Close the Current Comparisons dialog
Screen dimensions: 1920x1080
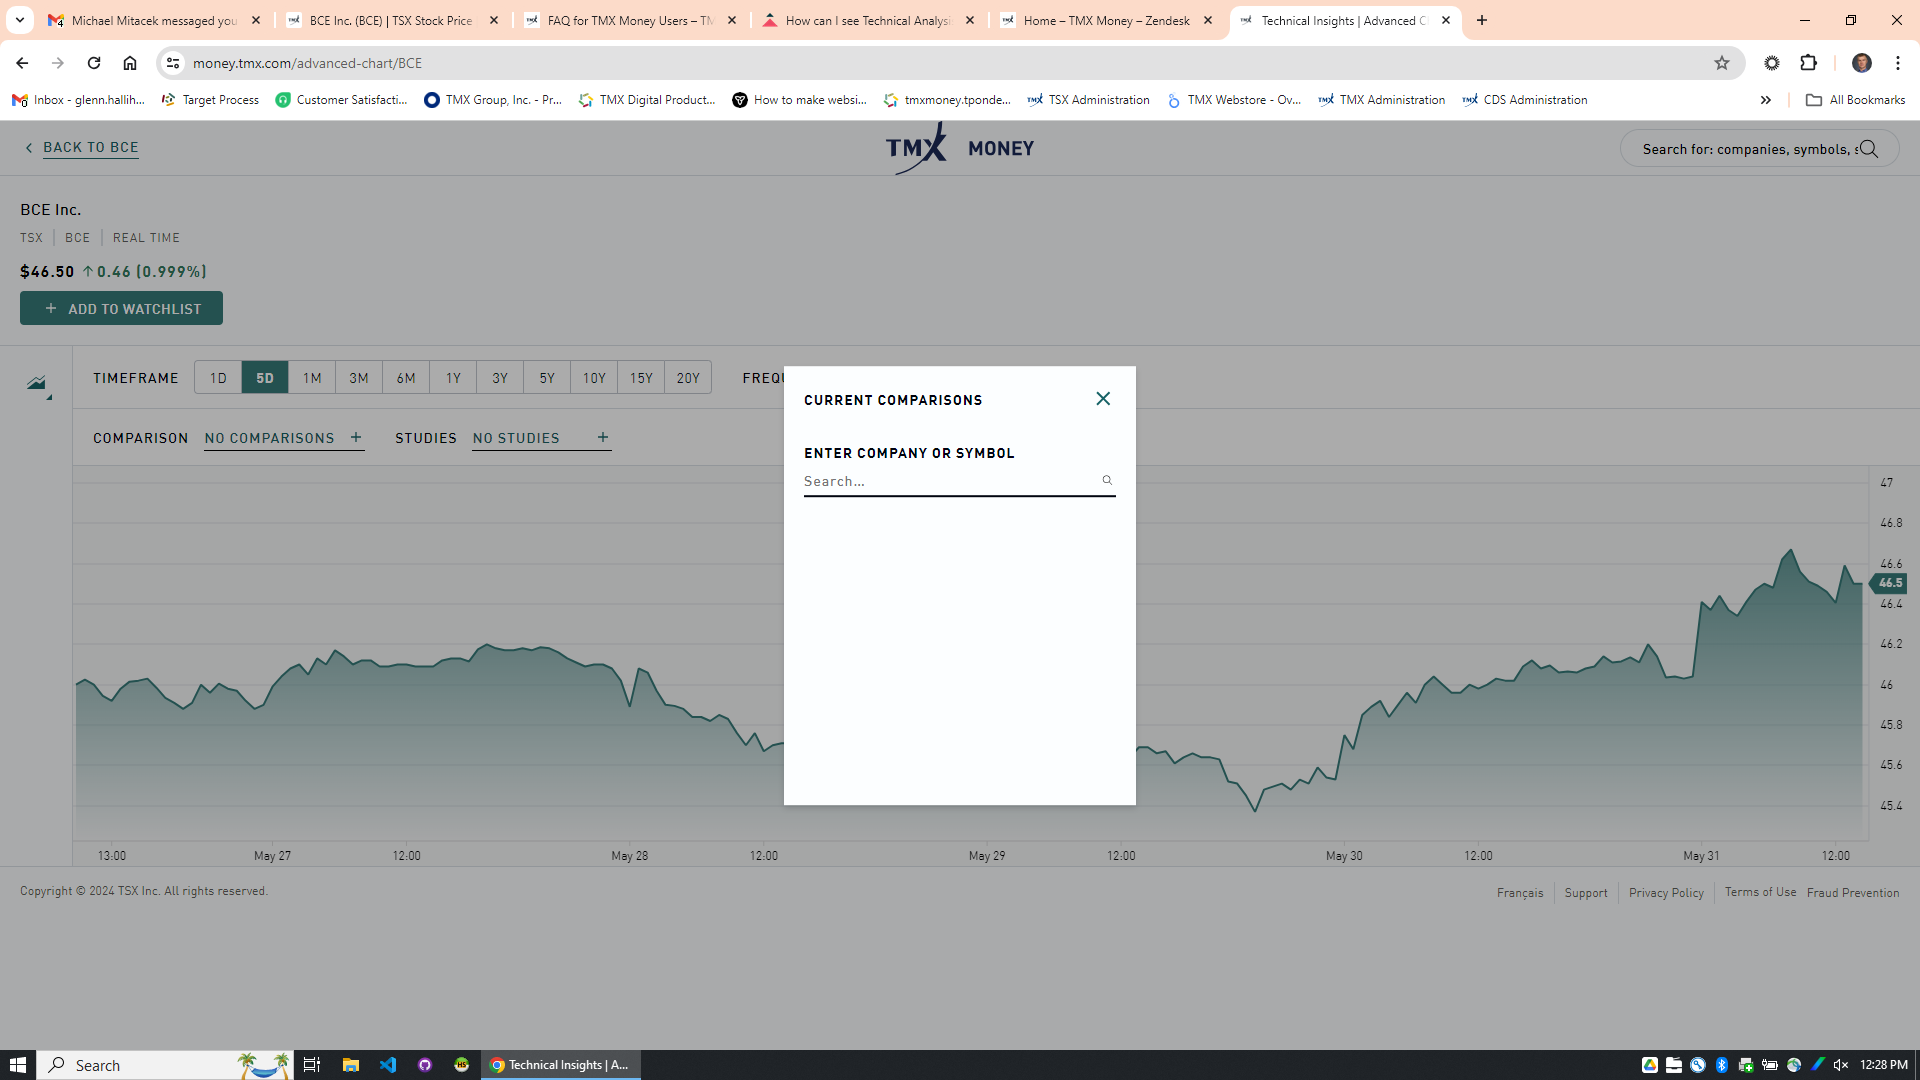(x=1103, y=399)
